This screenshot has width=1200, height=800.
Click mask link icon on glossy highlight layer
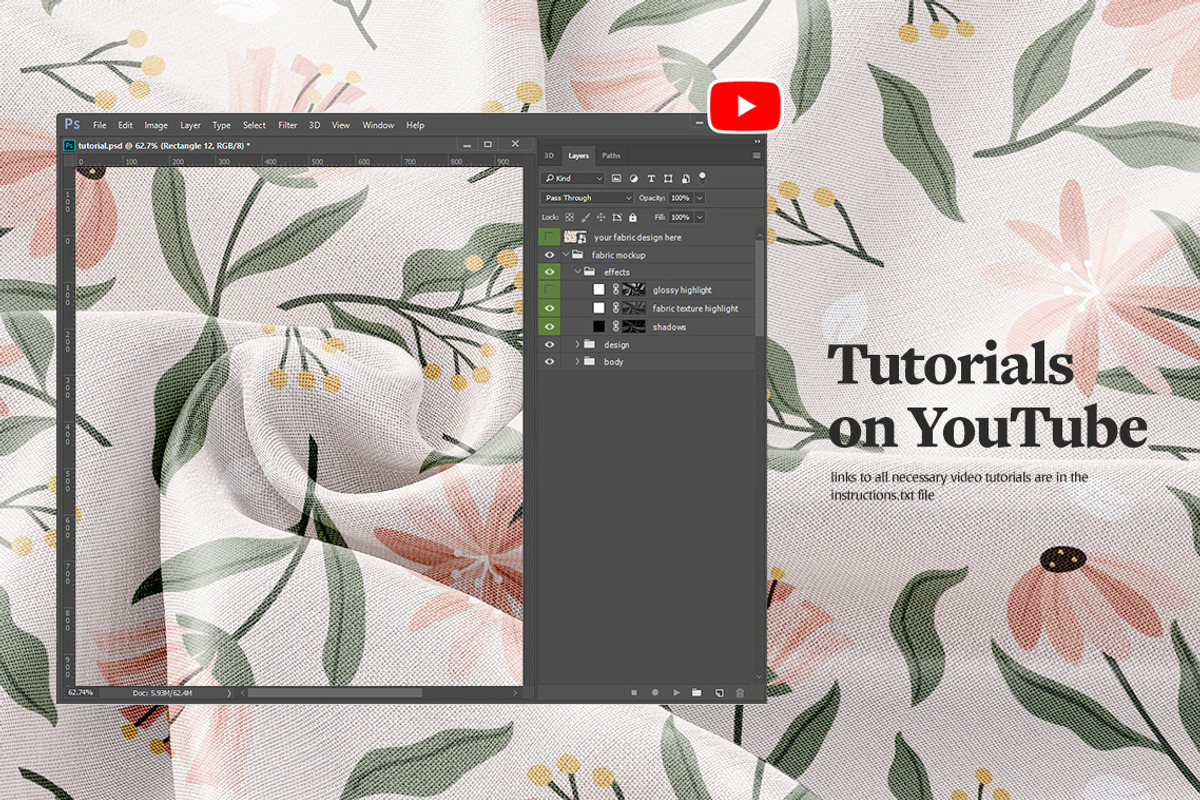616,290
